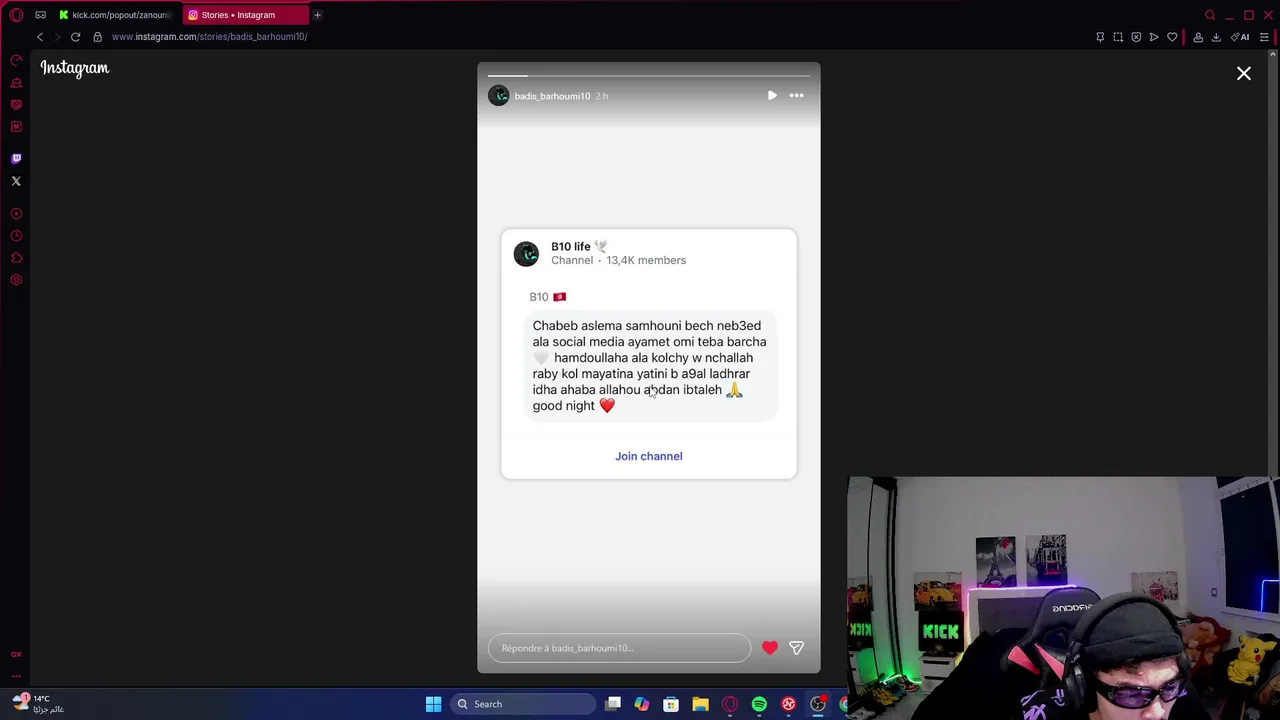1280x720 pixels.
Task: Open the badis_barhoumi10 story avatar
Action: pos(498,96)
